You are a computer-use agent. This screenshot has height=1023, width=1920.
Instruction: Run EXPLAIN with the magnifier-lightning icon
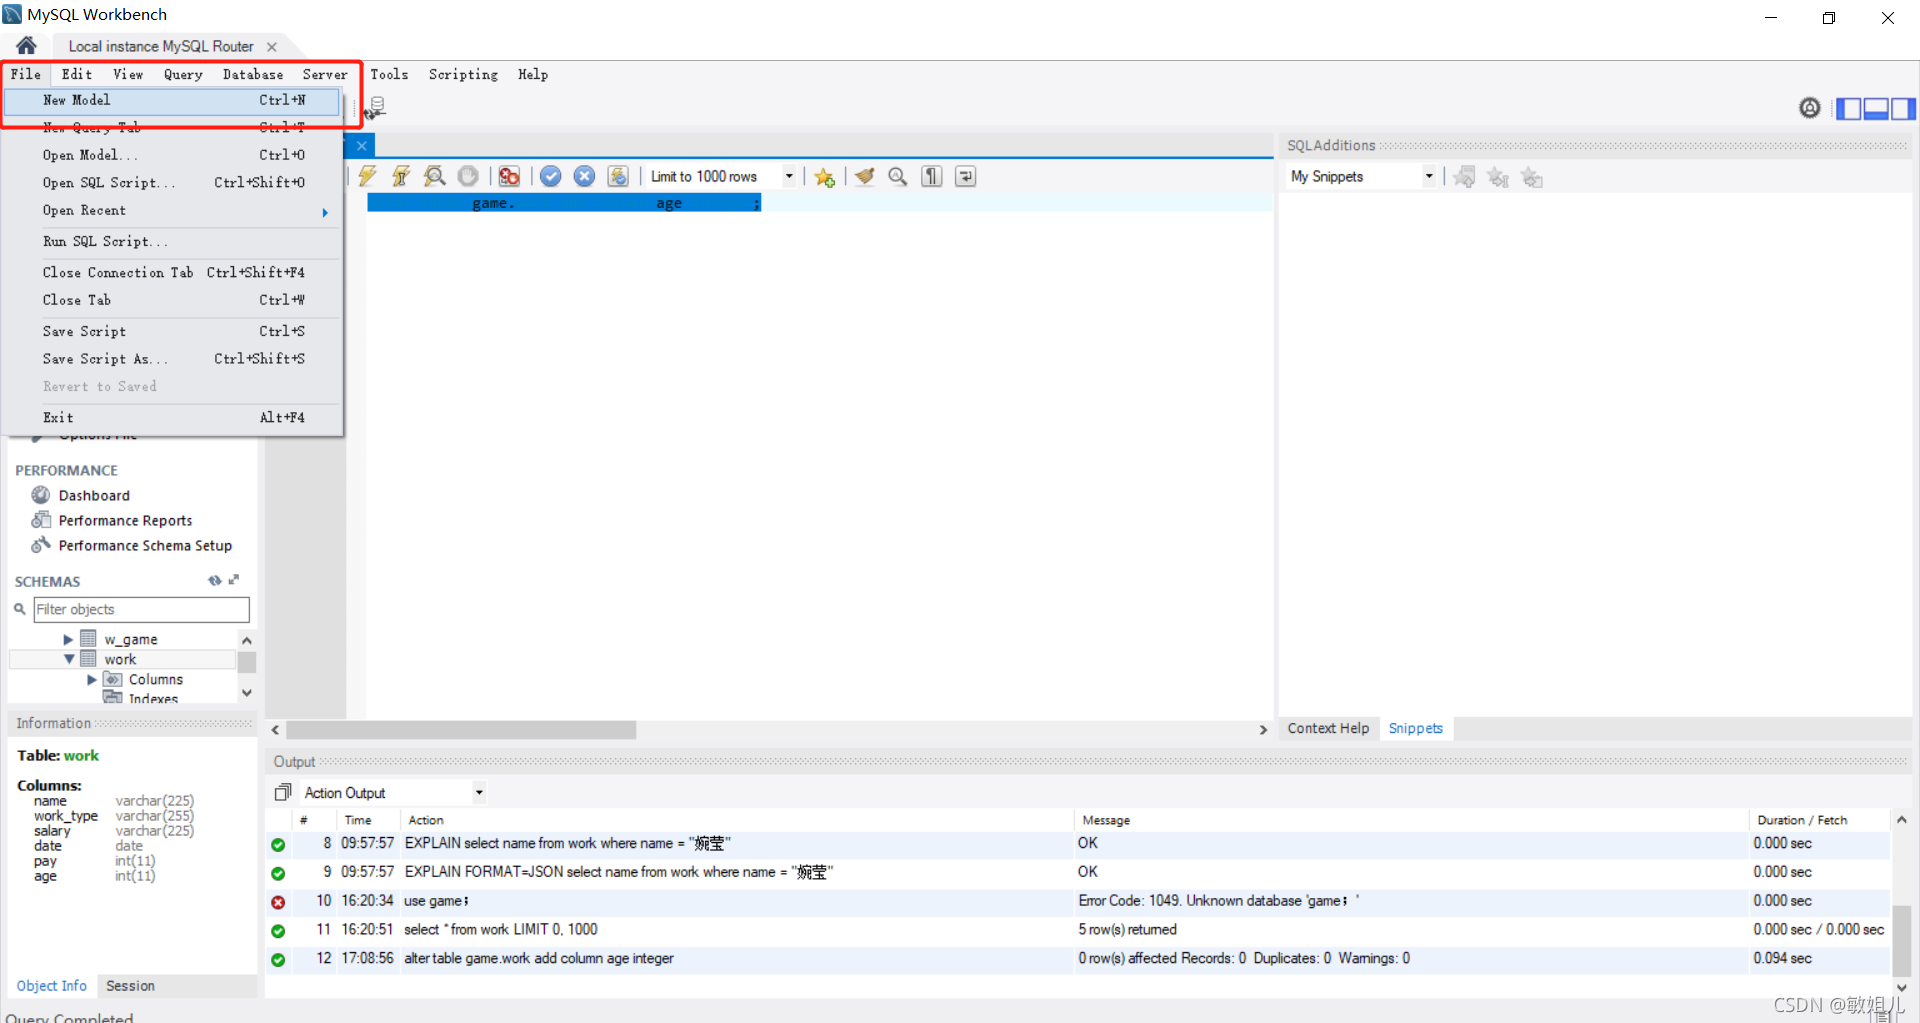coord(434,176)
